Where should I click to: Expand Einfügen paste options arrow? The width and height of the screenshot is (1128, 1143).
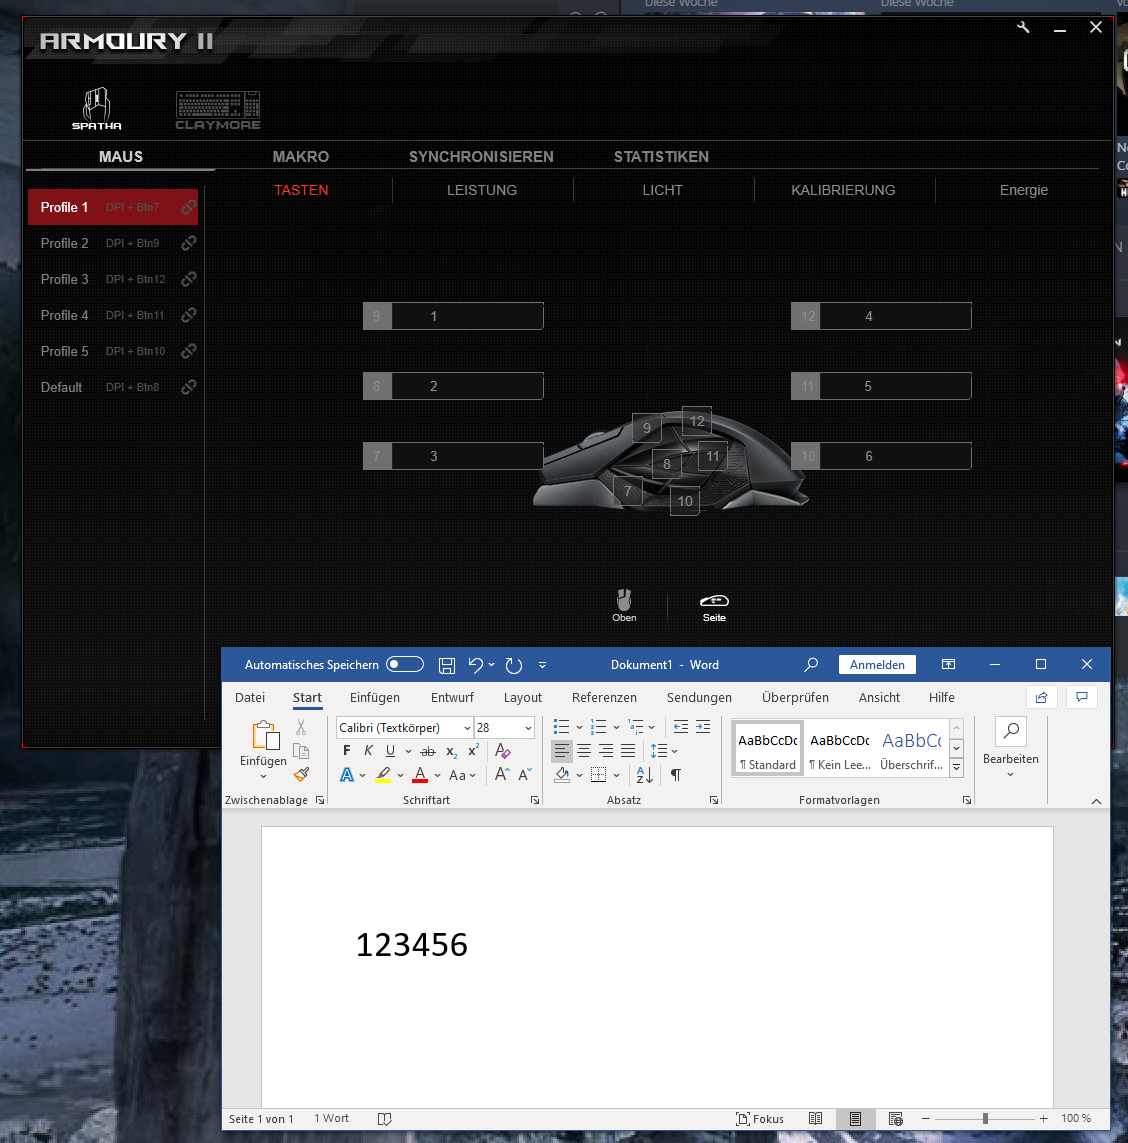(x=263, y=776)
